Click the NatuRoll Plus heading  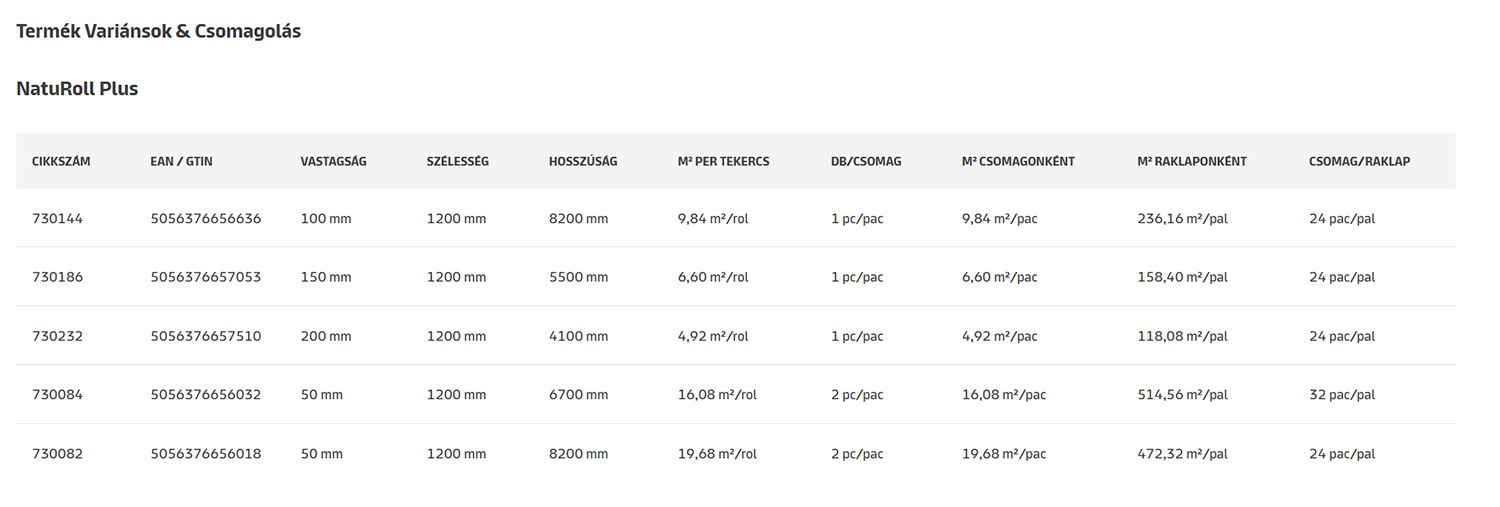(77, 89)
